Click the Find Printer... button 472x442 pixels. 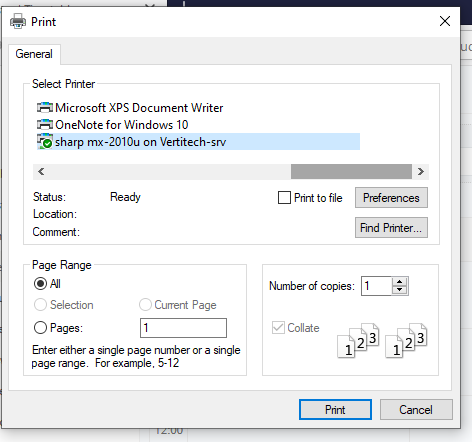click(x=391, y=228)
